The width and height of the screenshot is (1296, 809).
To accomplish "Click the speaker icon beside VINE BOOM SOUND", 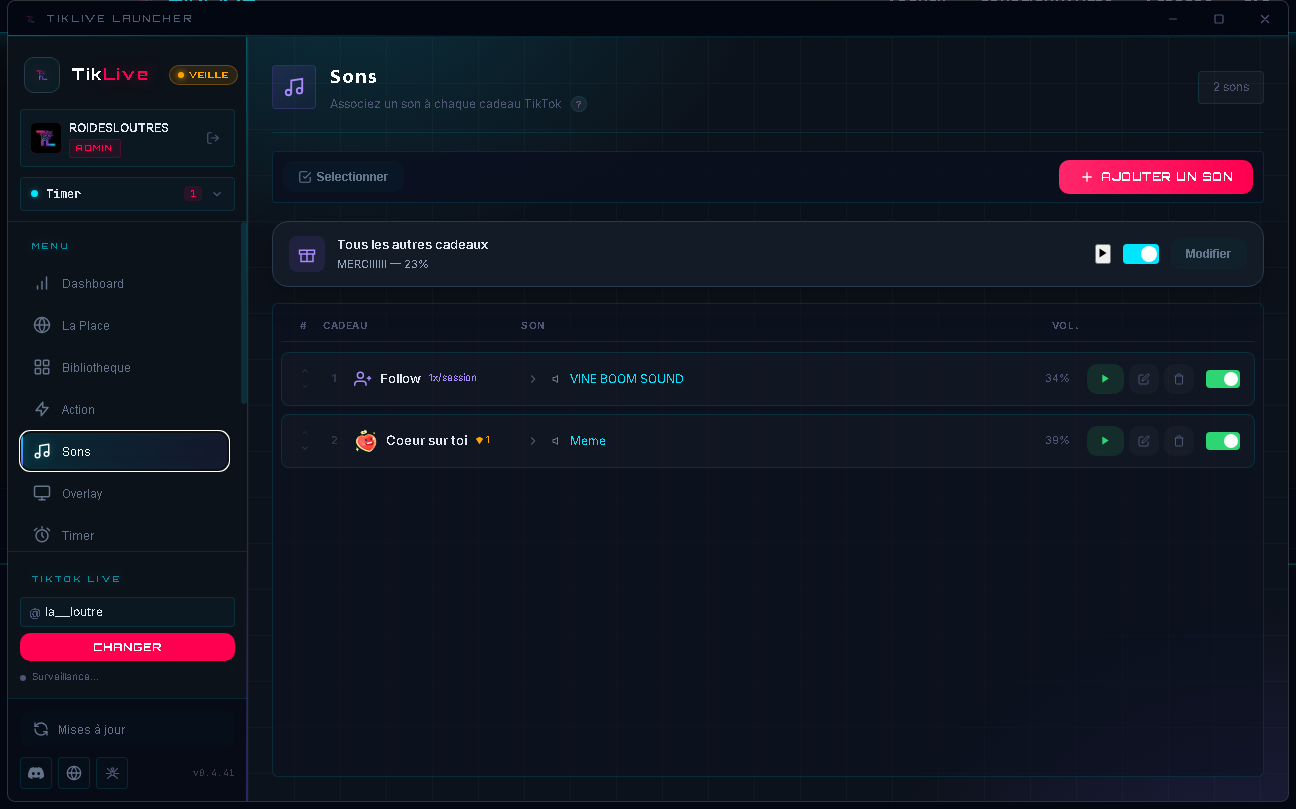I will point(556,379).
